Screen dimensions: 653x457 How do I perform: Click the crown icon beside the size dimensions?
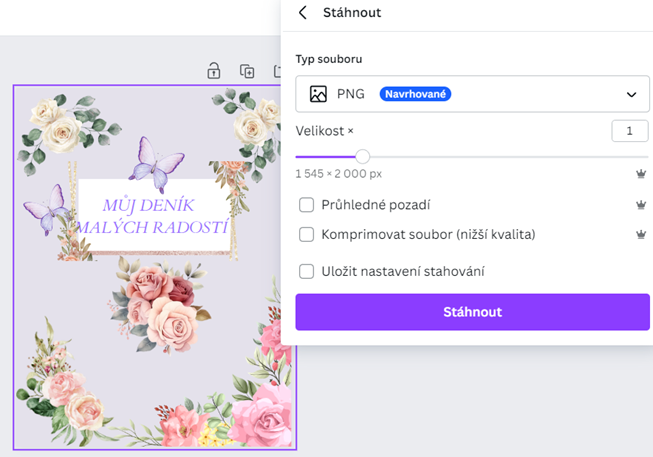(641, 174)
